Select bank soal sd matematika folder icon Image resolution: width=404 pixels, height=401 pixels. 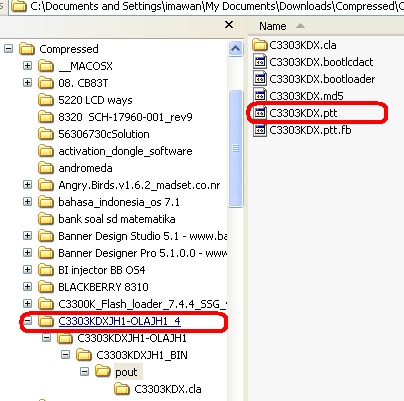pos(46,219)
